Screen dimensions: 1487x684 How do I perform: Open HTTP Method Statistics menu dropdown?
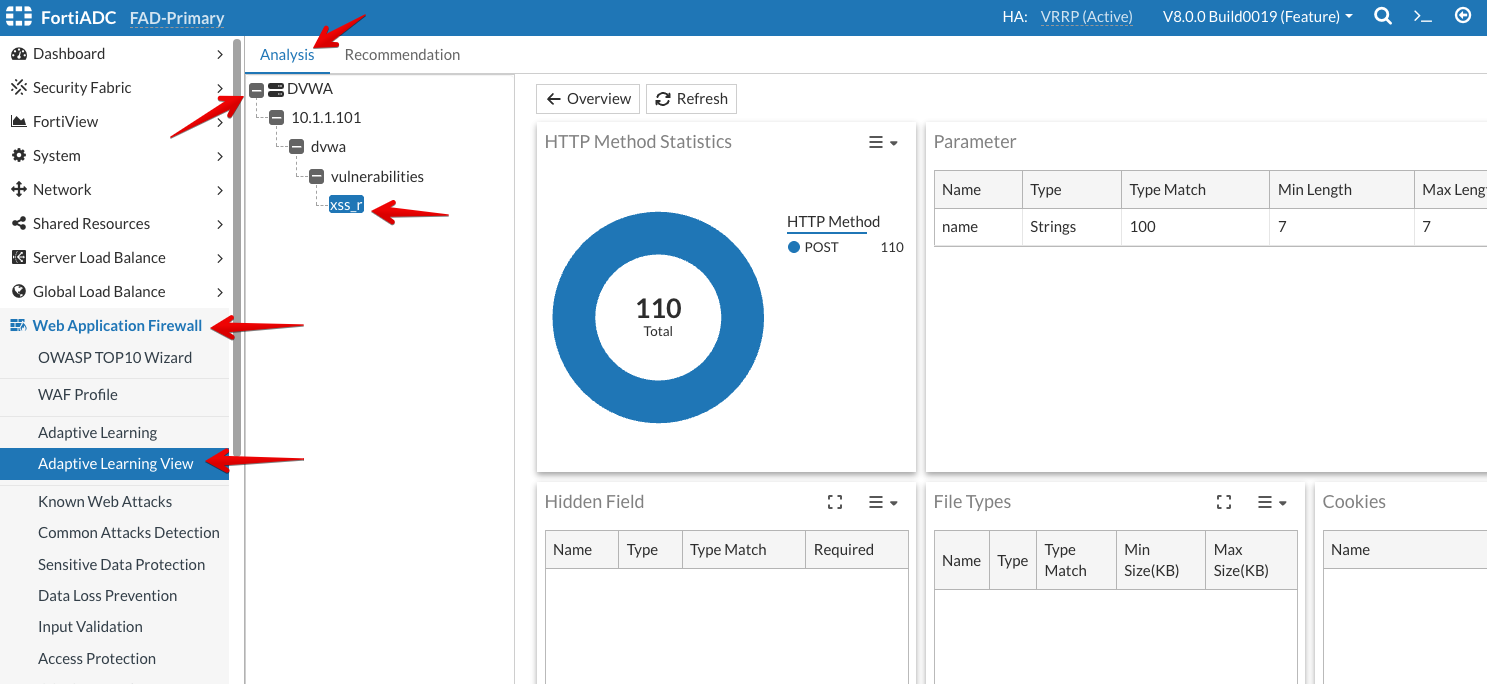coord(883,143)
